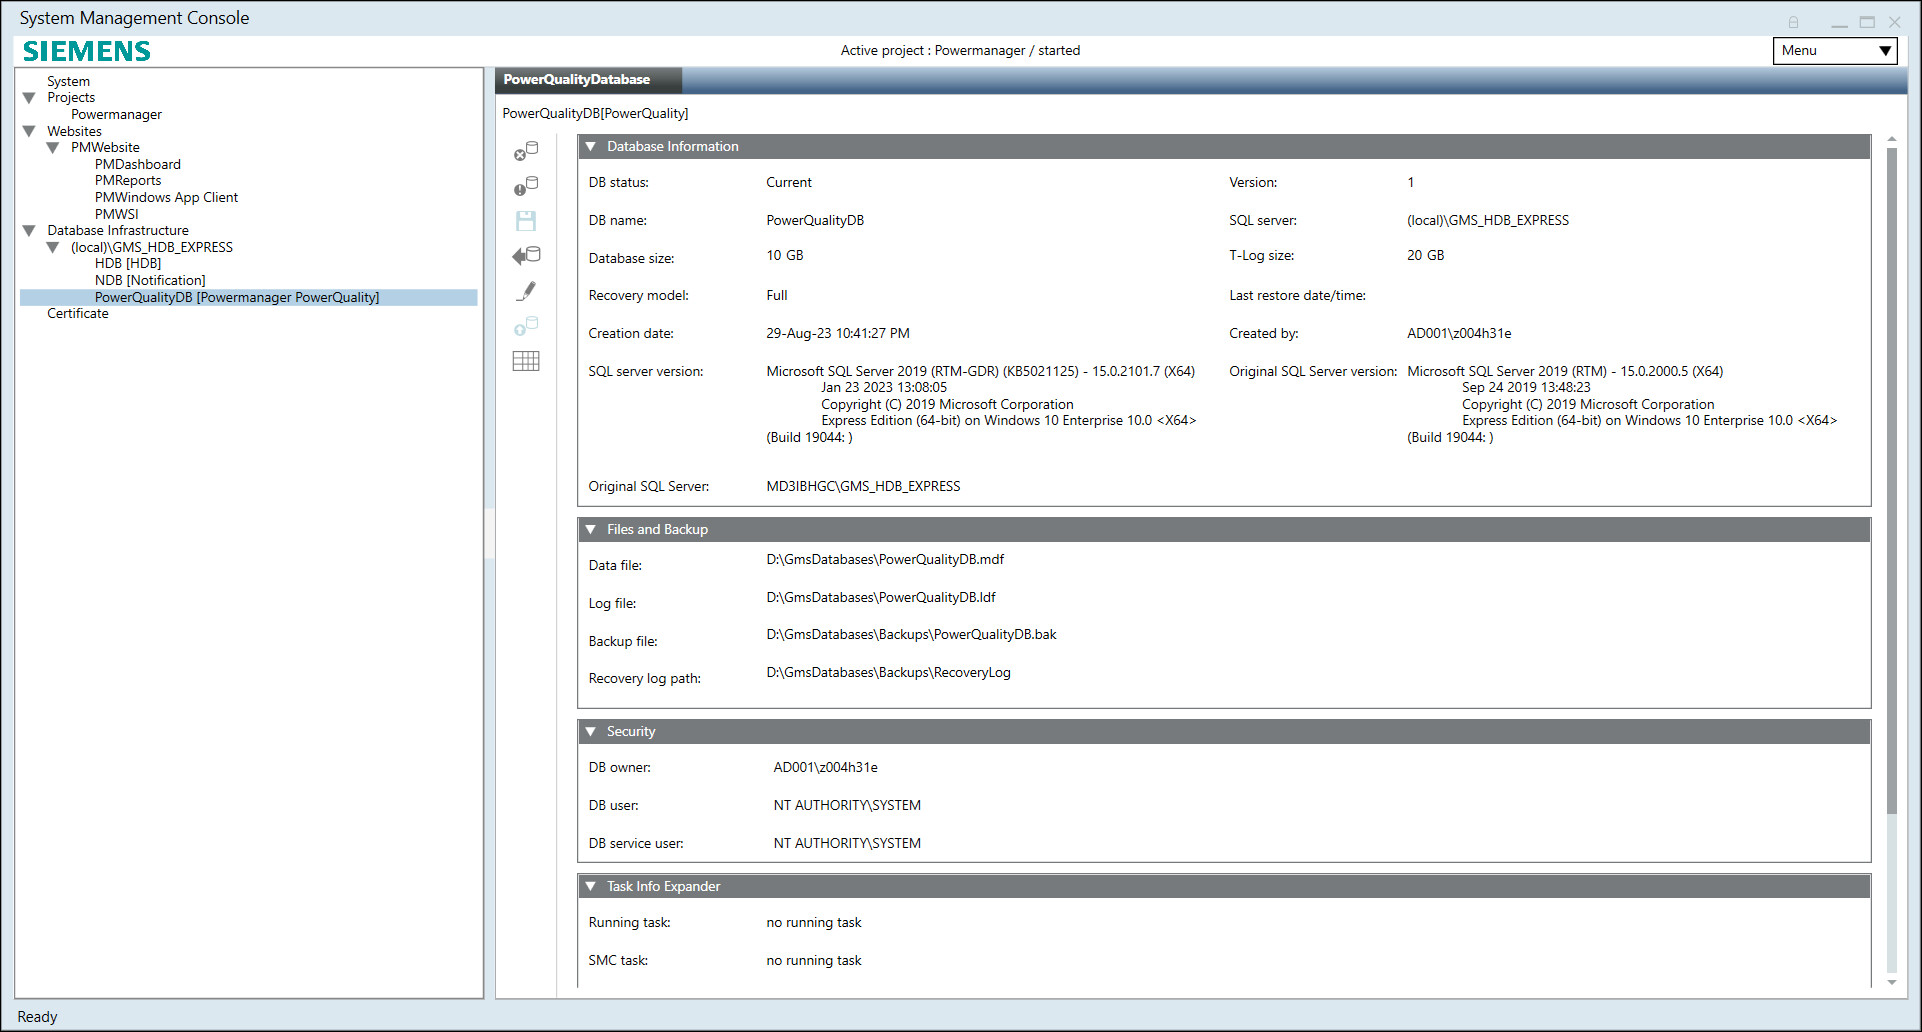Image resolution: width=1922 pixels, height=1032 pixels.
Task: Select Powermanager project in tree
Action: click(x=116, y=114)
